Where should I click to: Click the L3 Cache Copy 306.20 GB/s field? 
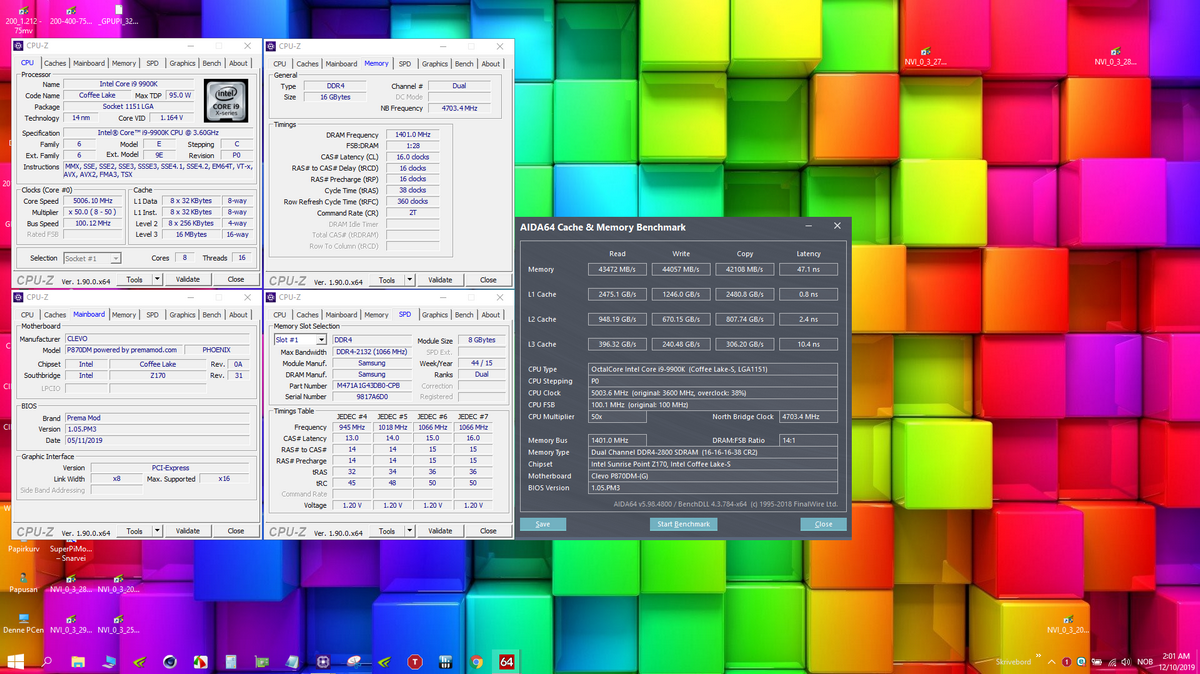[x=744, y=344]
